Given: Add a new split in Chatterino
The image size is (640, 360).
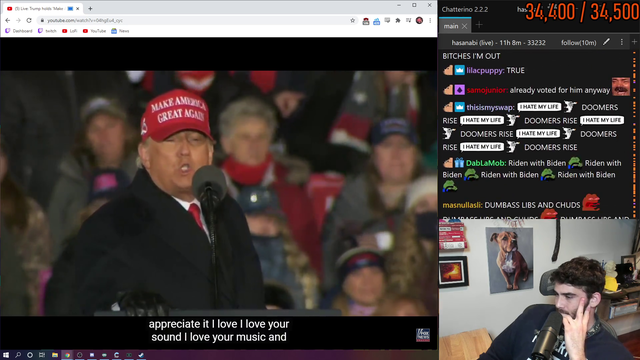Looking at the screenshot, I should coord(635,42).
